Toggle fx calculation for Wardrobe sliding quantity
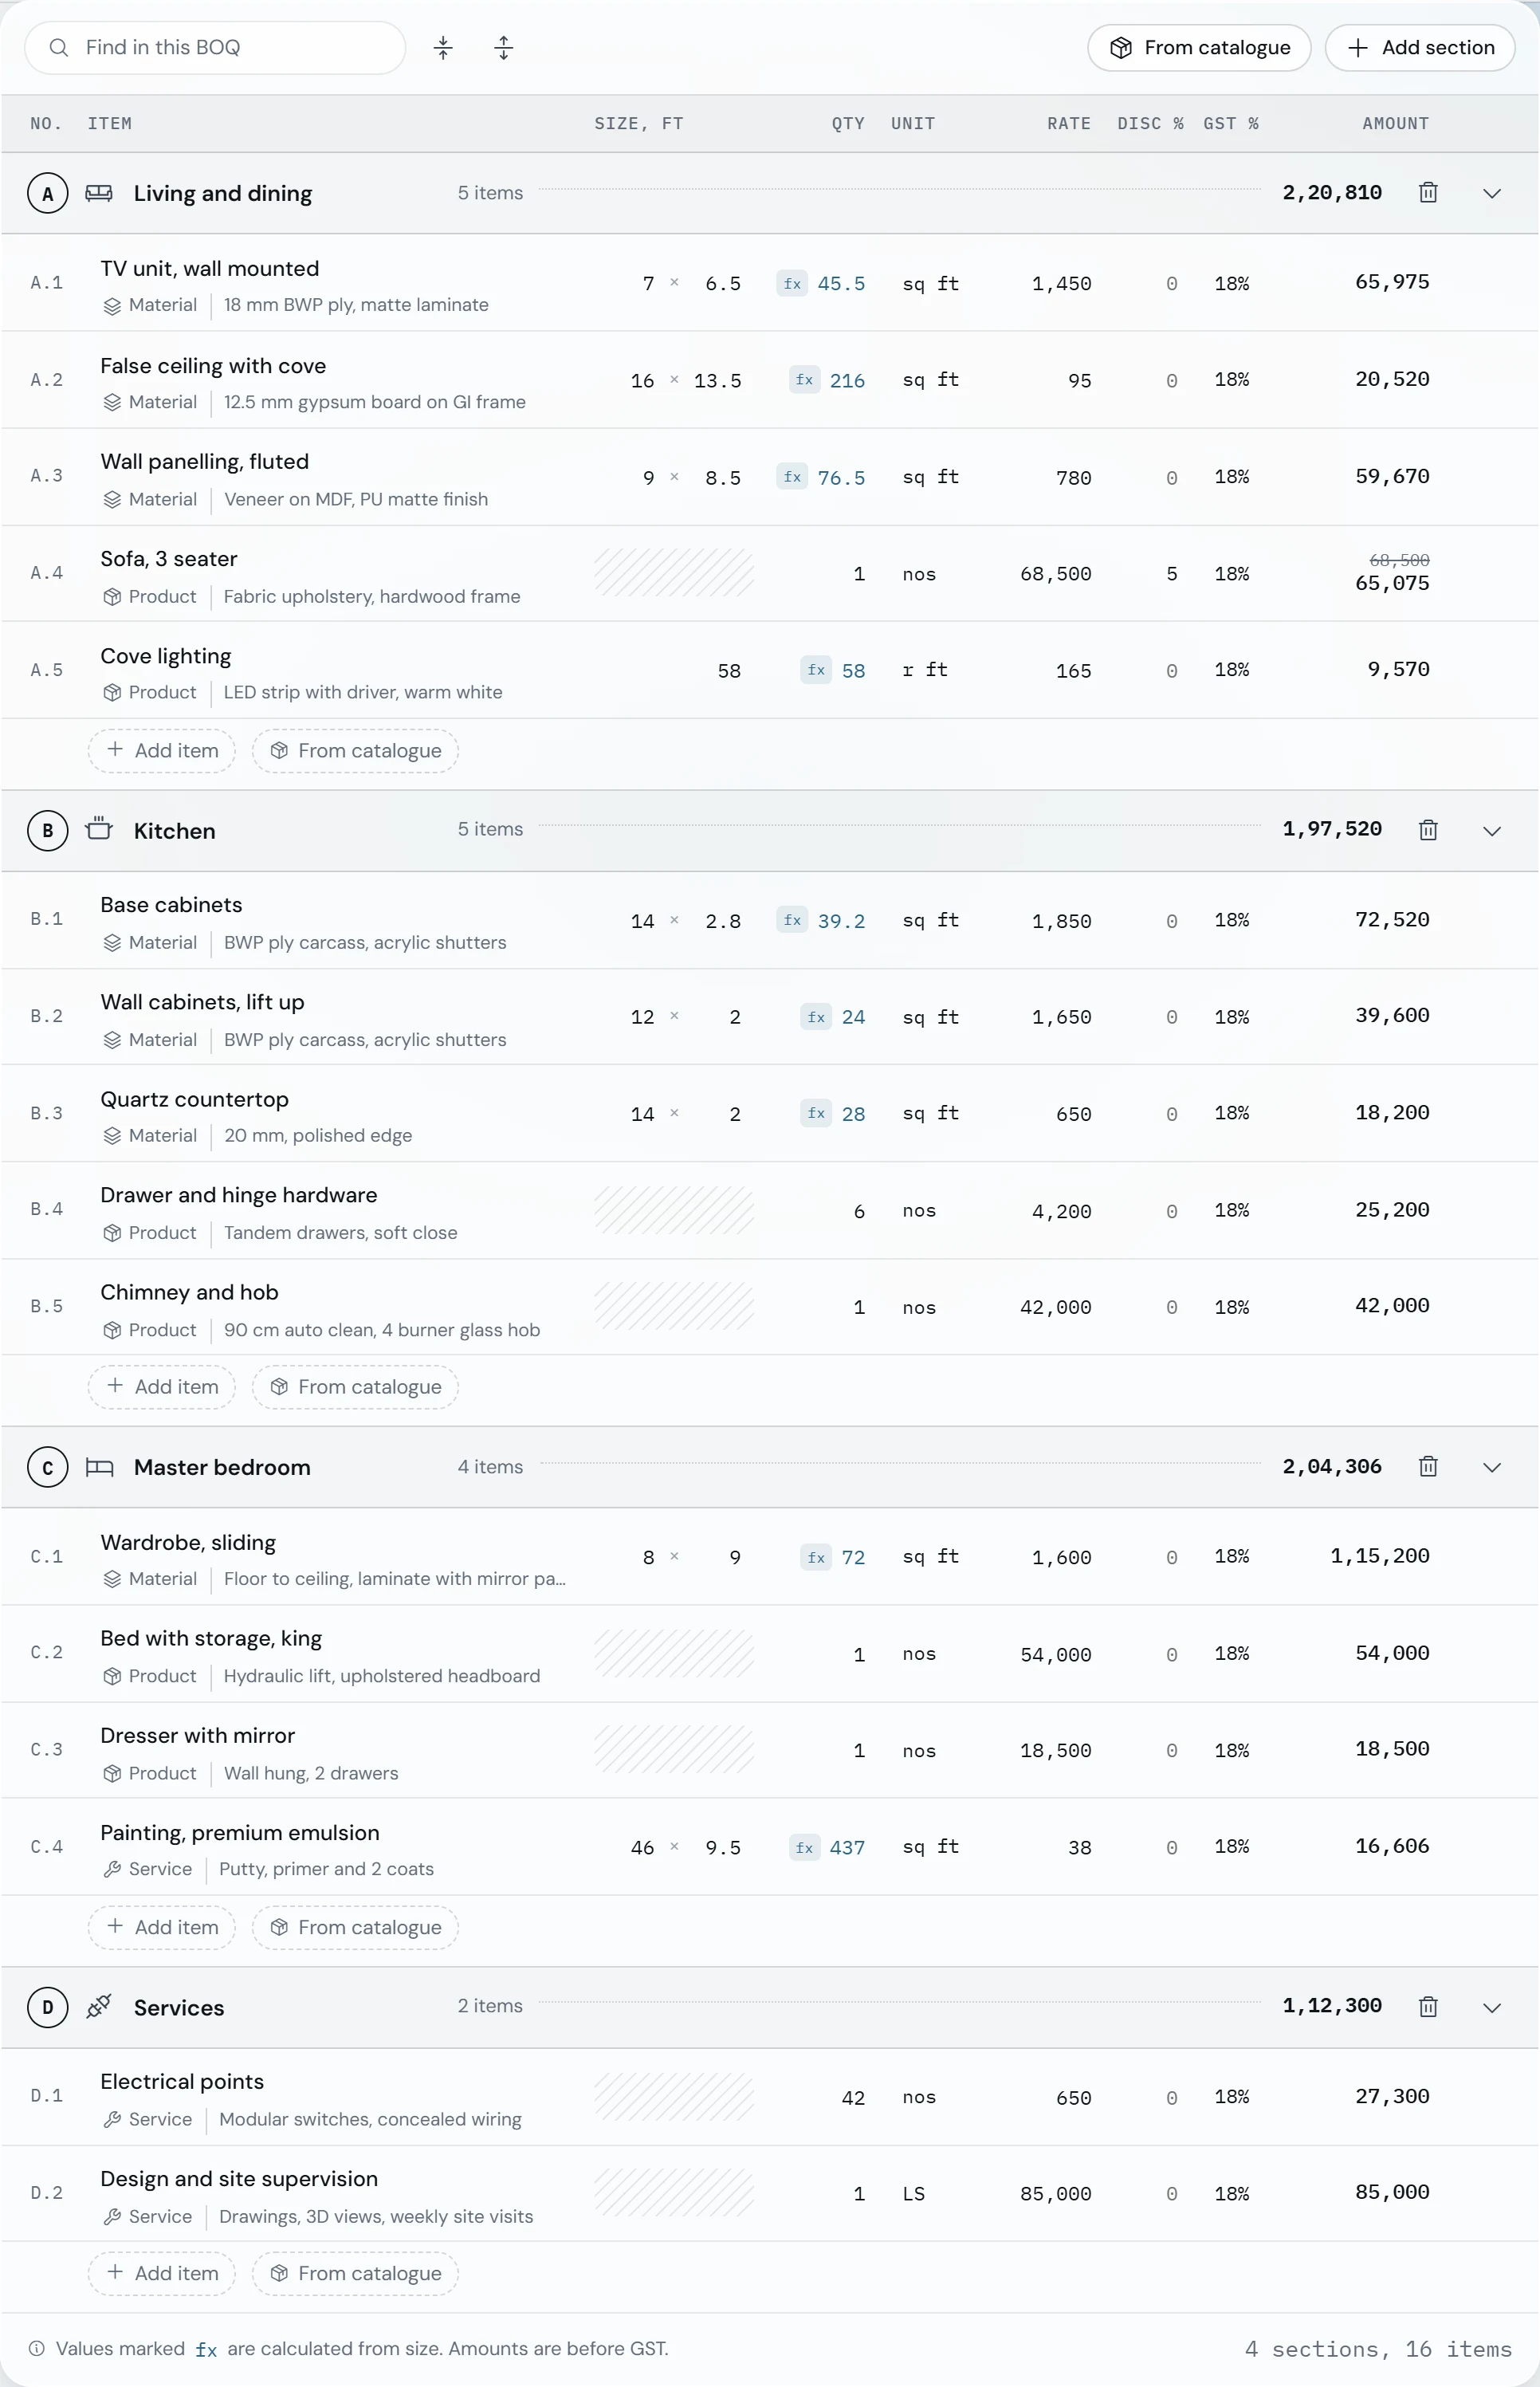Screen dimensions: 1540x2387 [816, 1557]
